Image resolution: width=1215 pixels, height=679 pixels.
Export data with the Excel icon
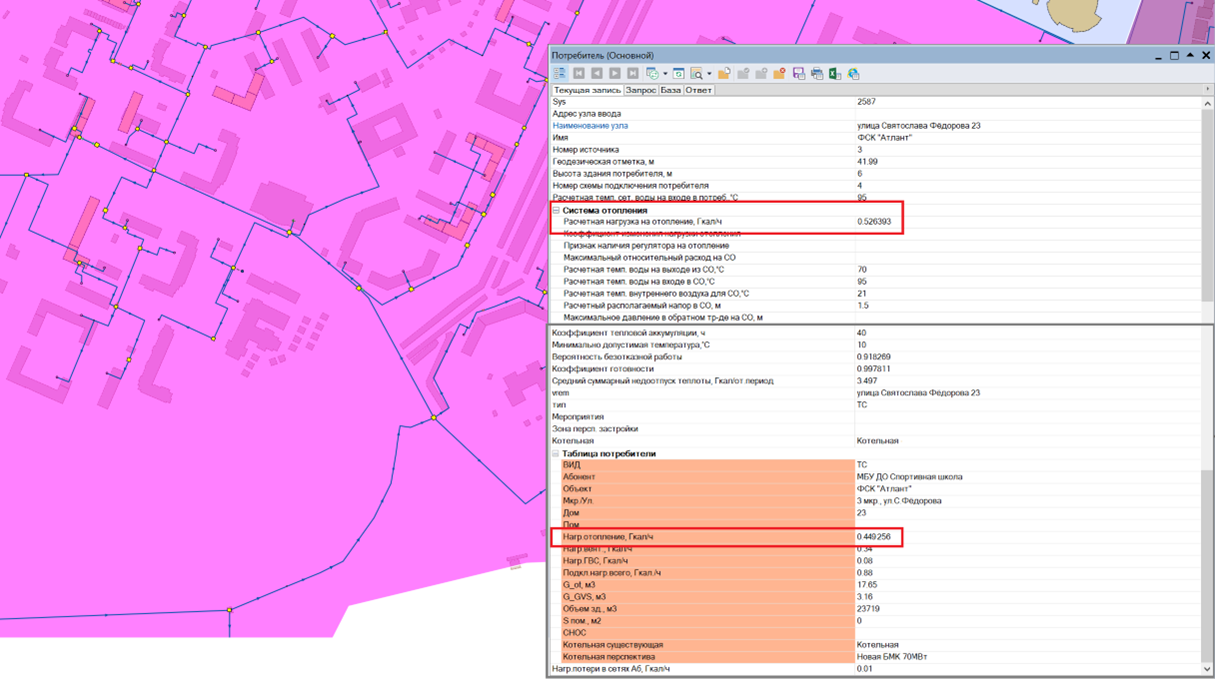[834, 74]
